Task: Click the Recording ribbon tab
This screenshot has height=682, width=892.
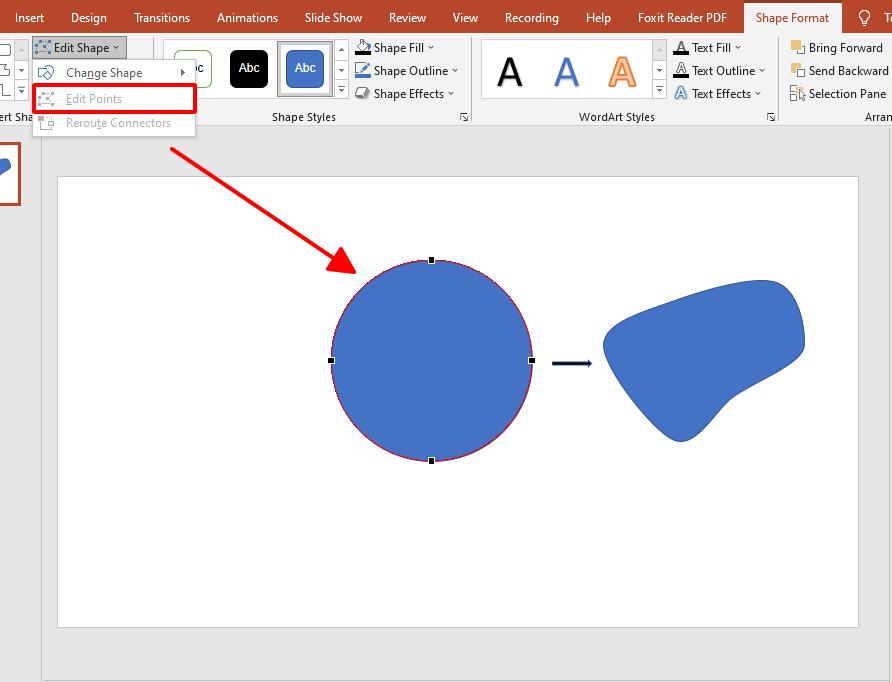Action: coord(531,17)
